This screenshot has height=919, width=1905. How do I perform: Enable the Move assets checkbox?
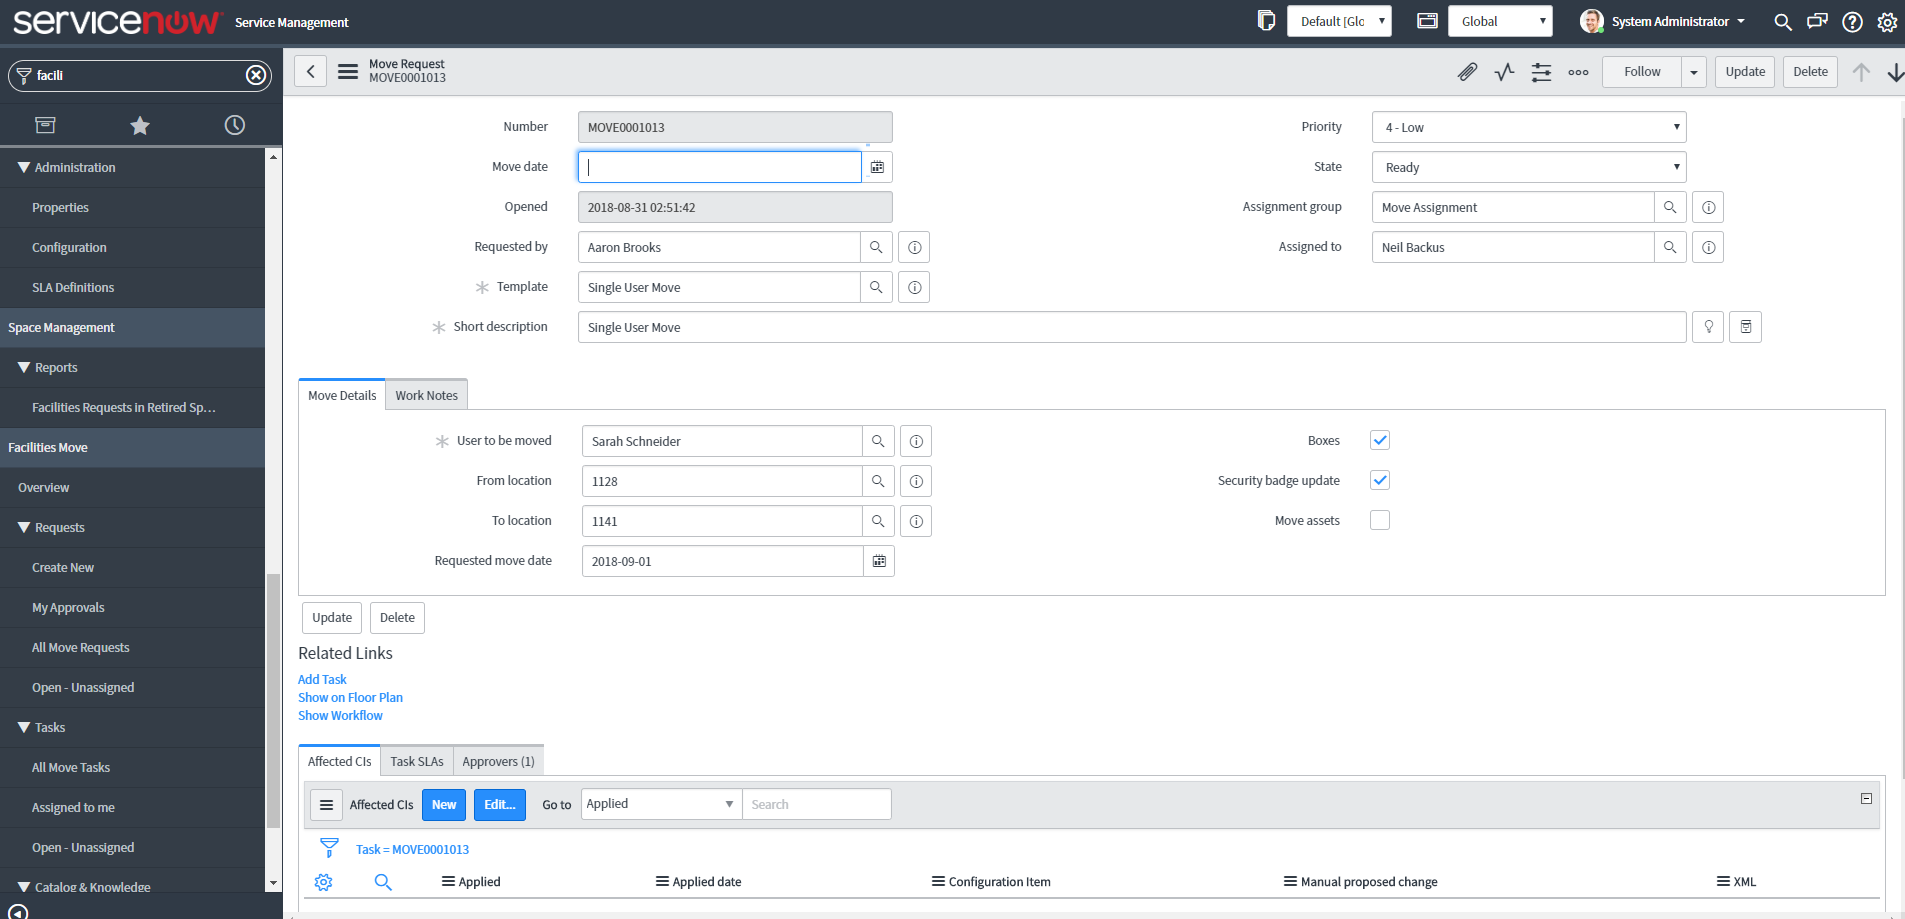click(x=1380, y=520)
